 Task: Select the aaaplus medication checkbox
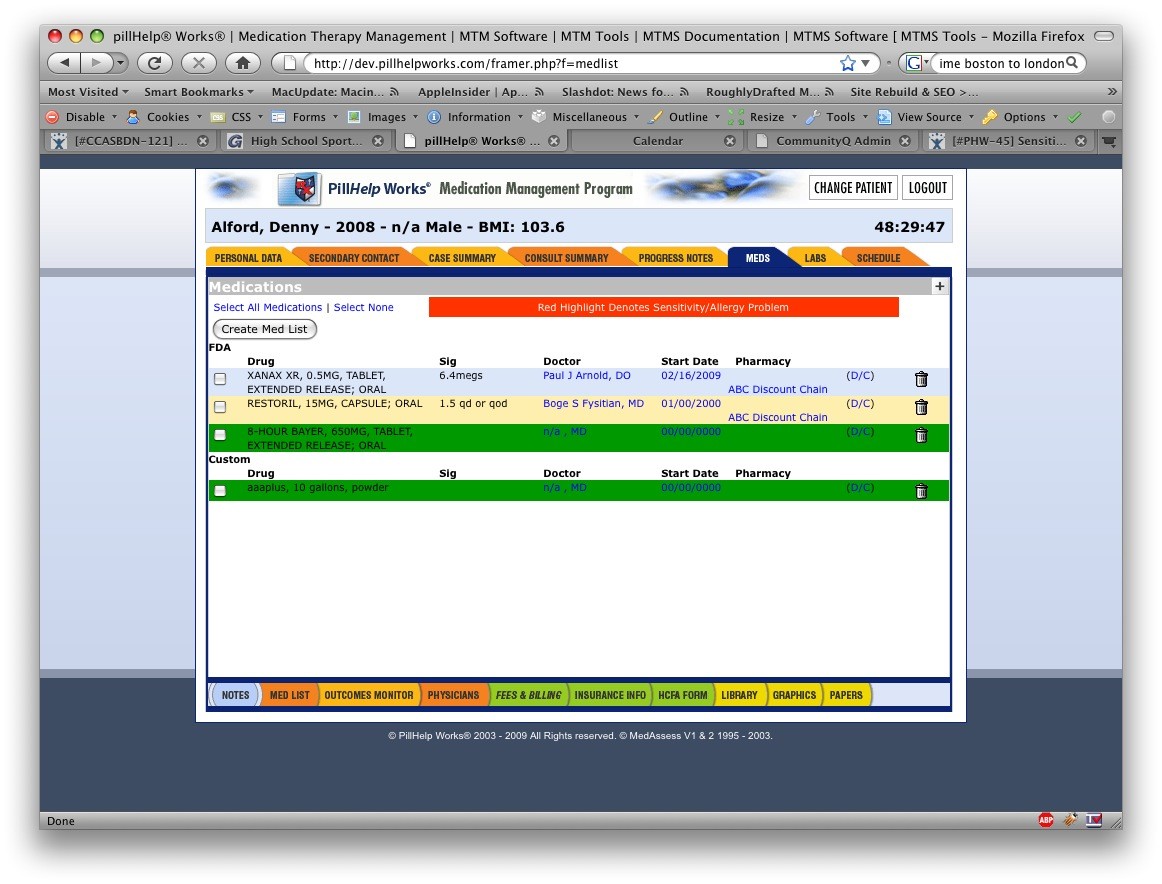coord(220,491)
